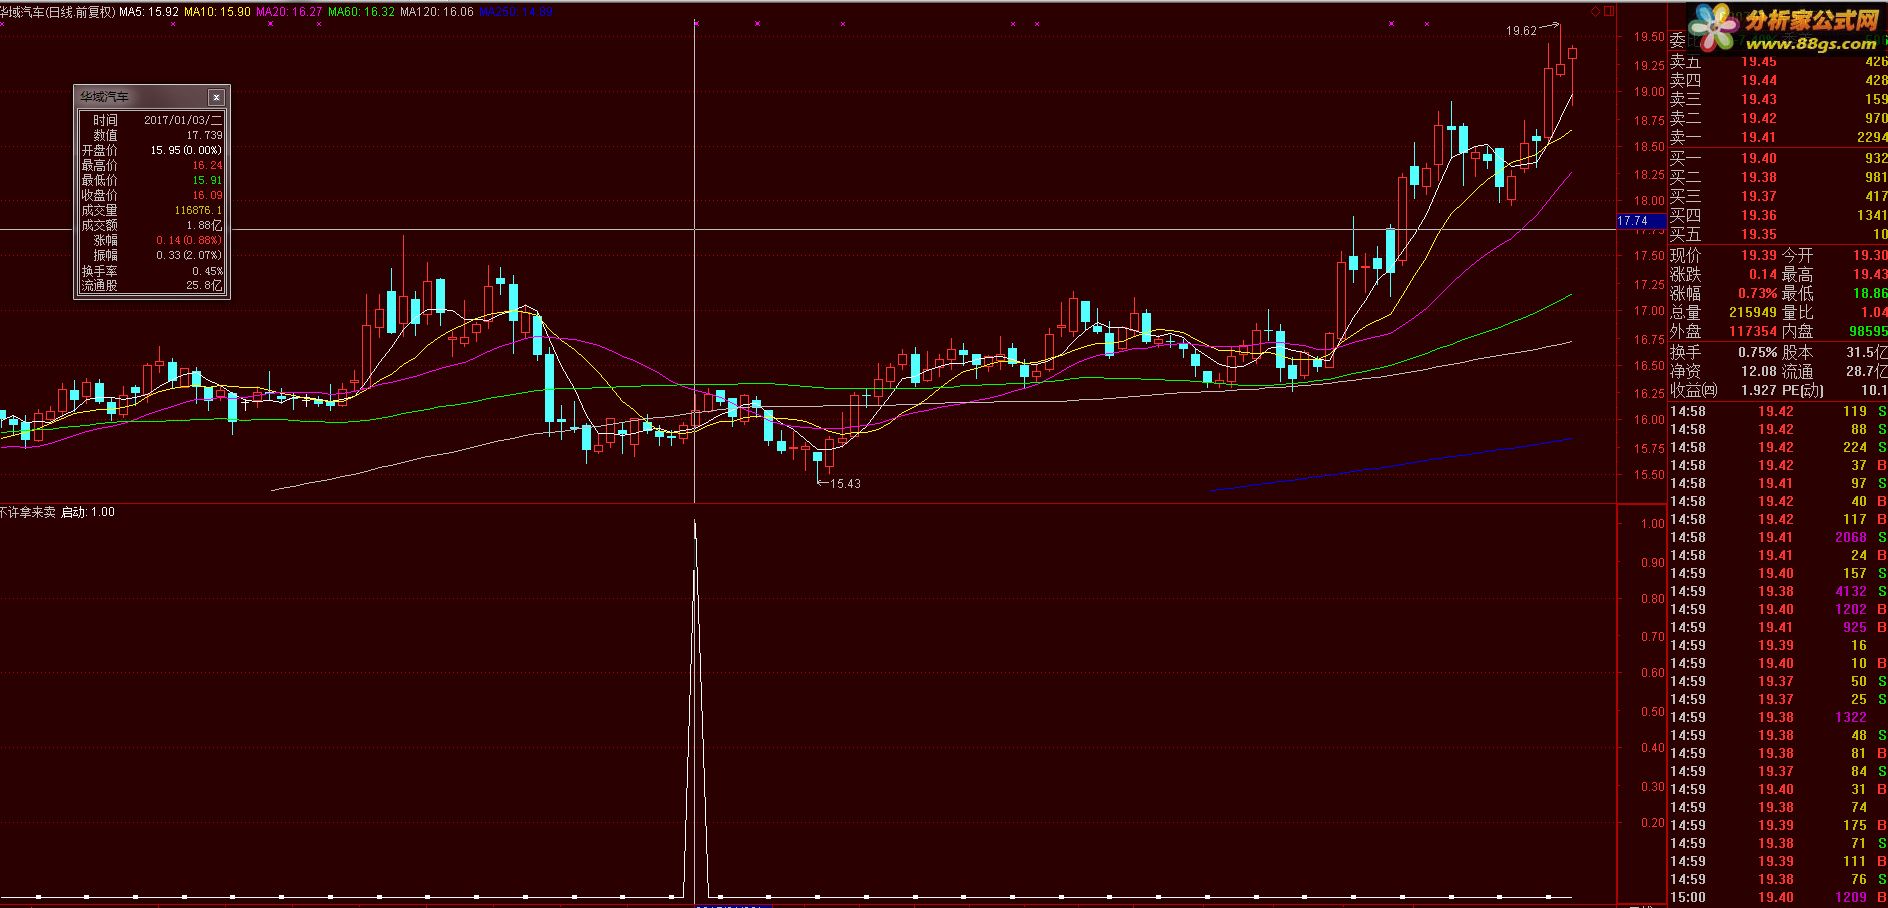This screenshot has height=908, width=1888.
Task: Click the 最高价 16.24 row in popup
Action: click(152, 165)
